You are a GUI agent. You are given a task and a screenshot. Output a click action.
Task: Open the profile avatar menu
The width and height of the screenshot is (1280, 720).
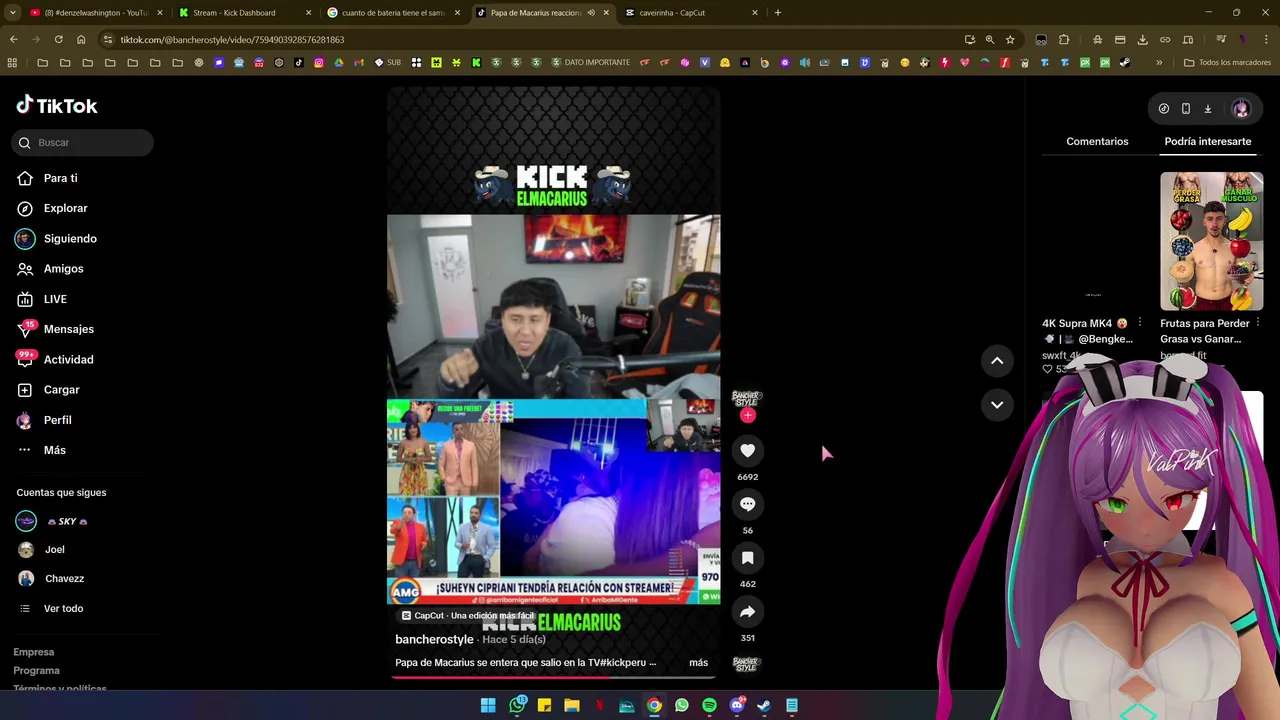[x=1241, y=109]
